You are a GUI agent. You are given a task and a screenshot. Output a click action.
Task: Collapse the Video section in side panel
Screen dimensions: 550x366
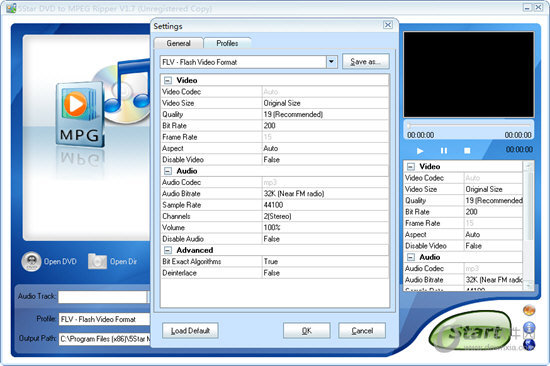[411, 167]
